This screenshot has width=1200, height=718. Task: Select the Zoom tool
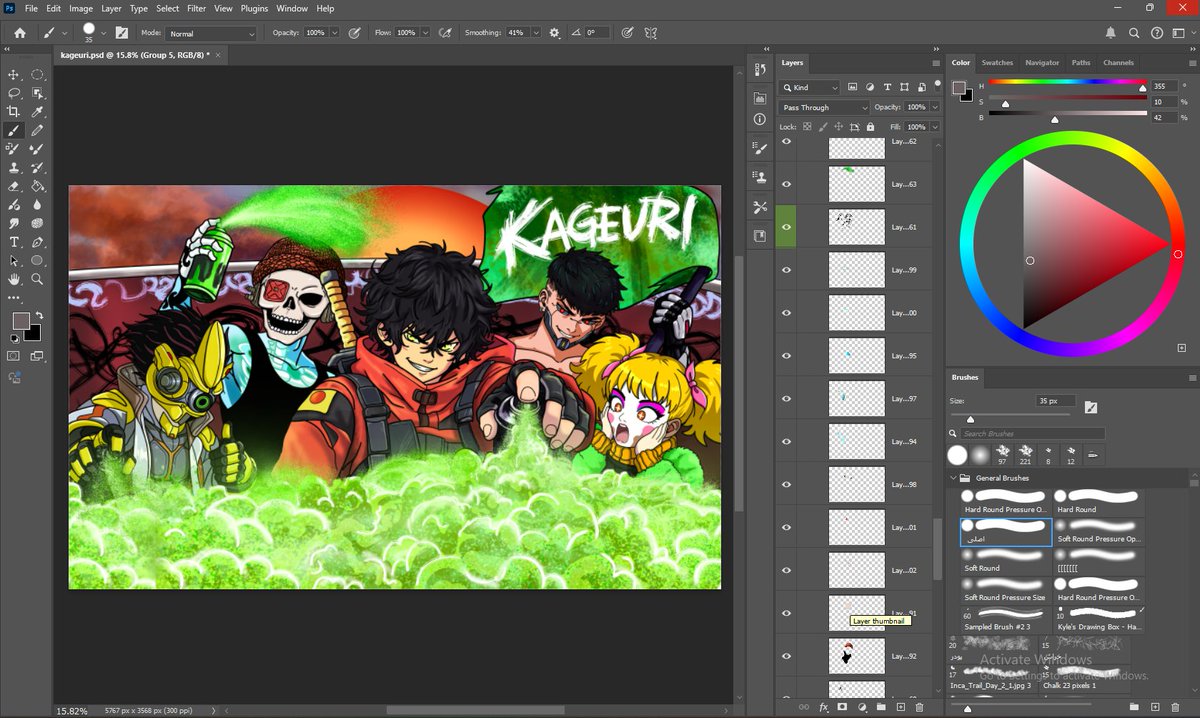pos(38,279)
